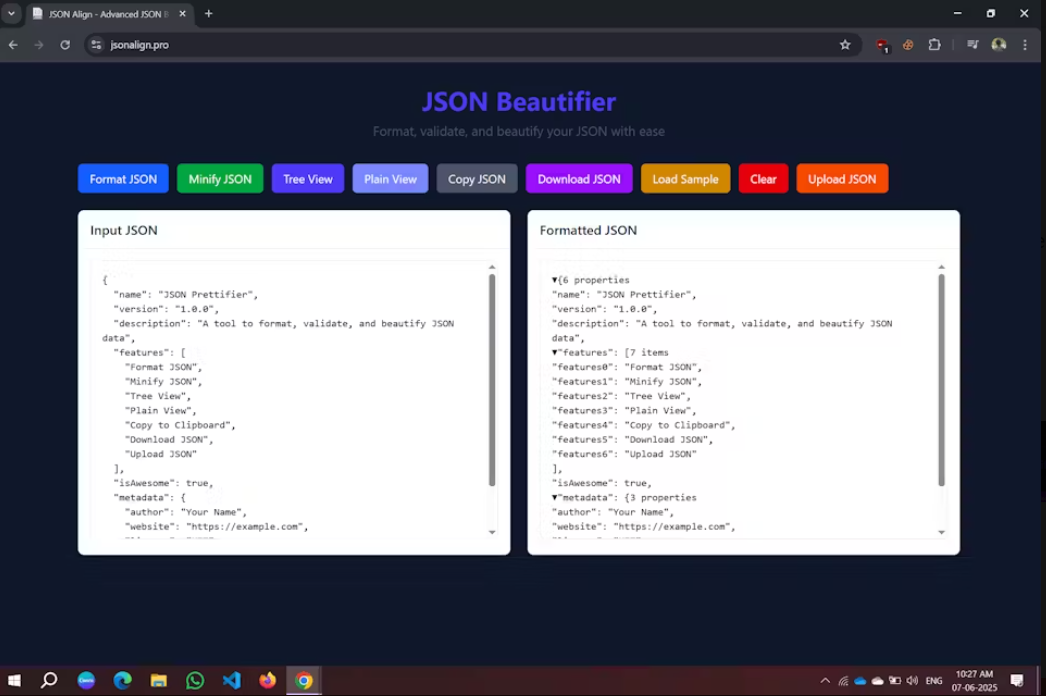The image size is (1046, 696).
Task: Open a new browser tab
Action: click(209, 13)
